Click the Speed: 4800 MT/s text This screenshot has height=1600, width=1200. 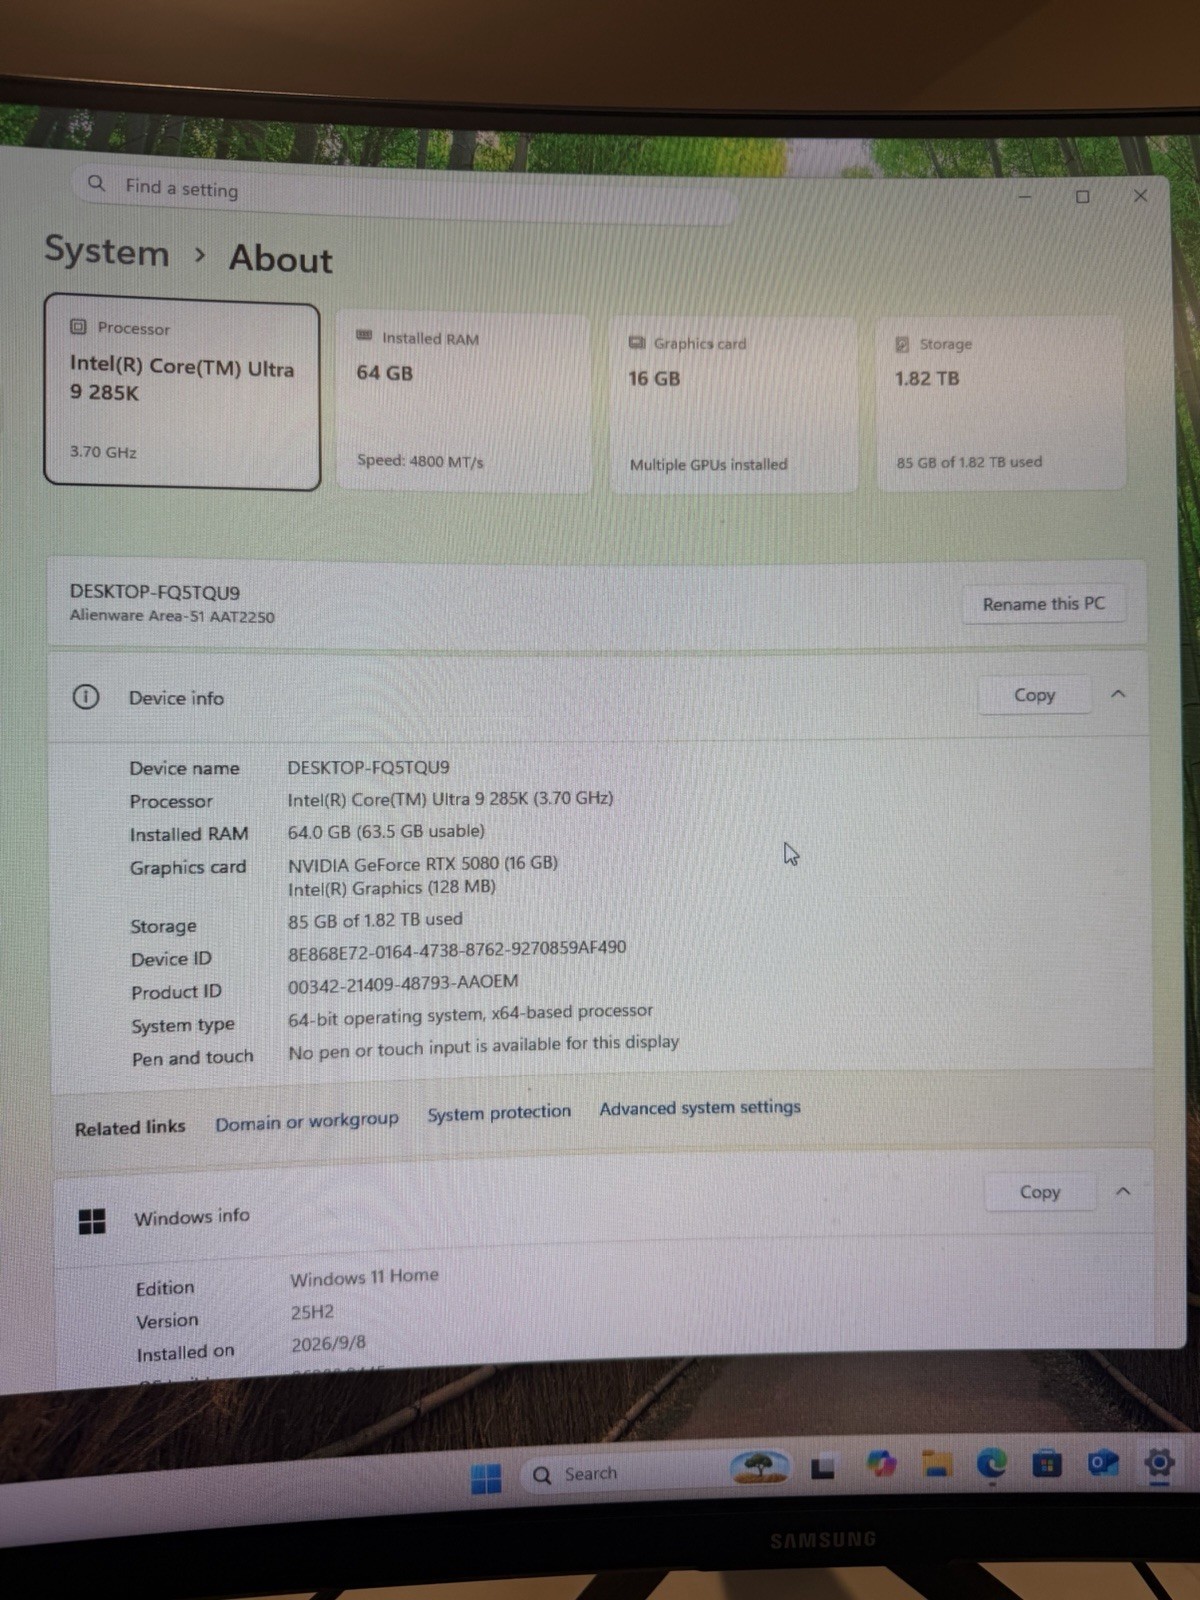coord(420,461)
